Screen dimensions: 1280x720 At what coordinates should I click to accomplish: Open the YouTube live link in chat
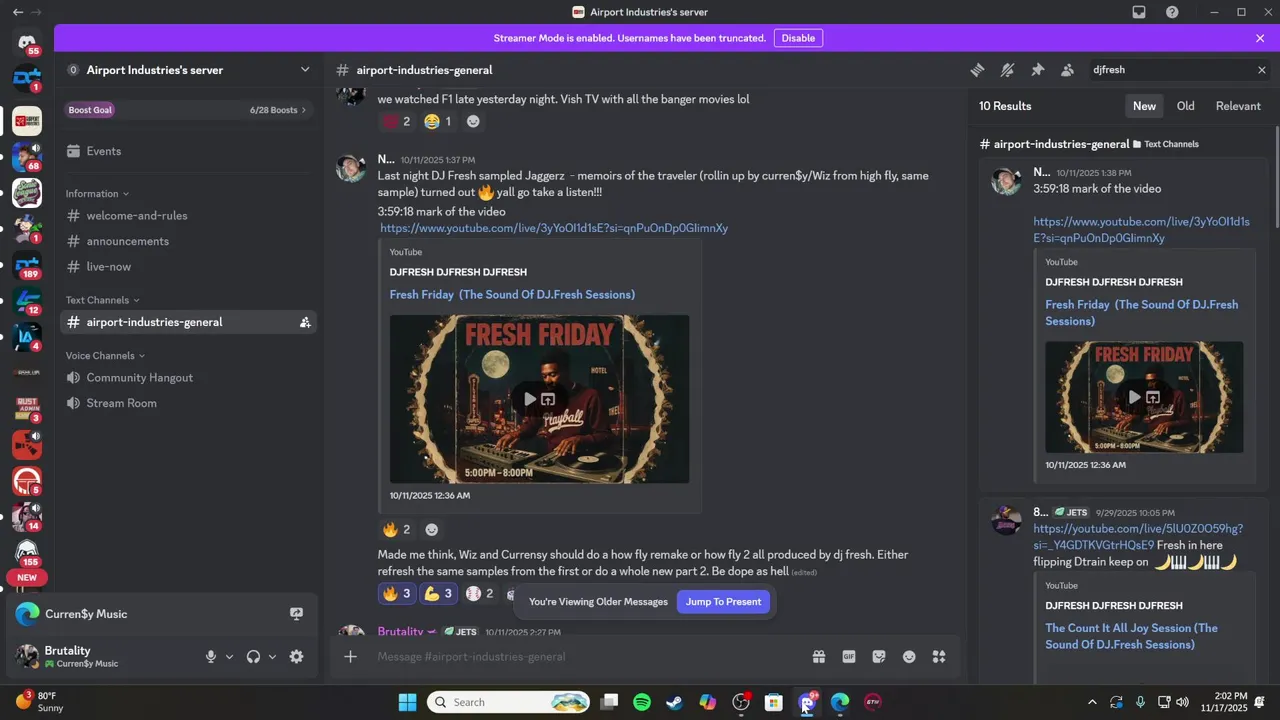pos(554,228)
